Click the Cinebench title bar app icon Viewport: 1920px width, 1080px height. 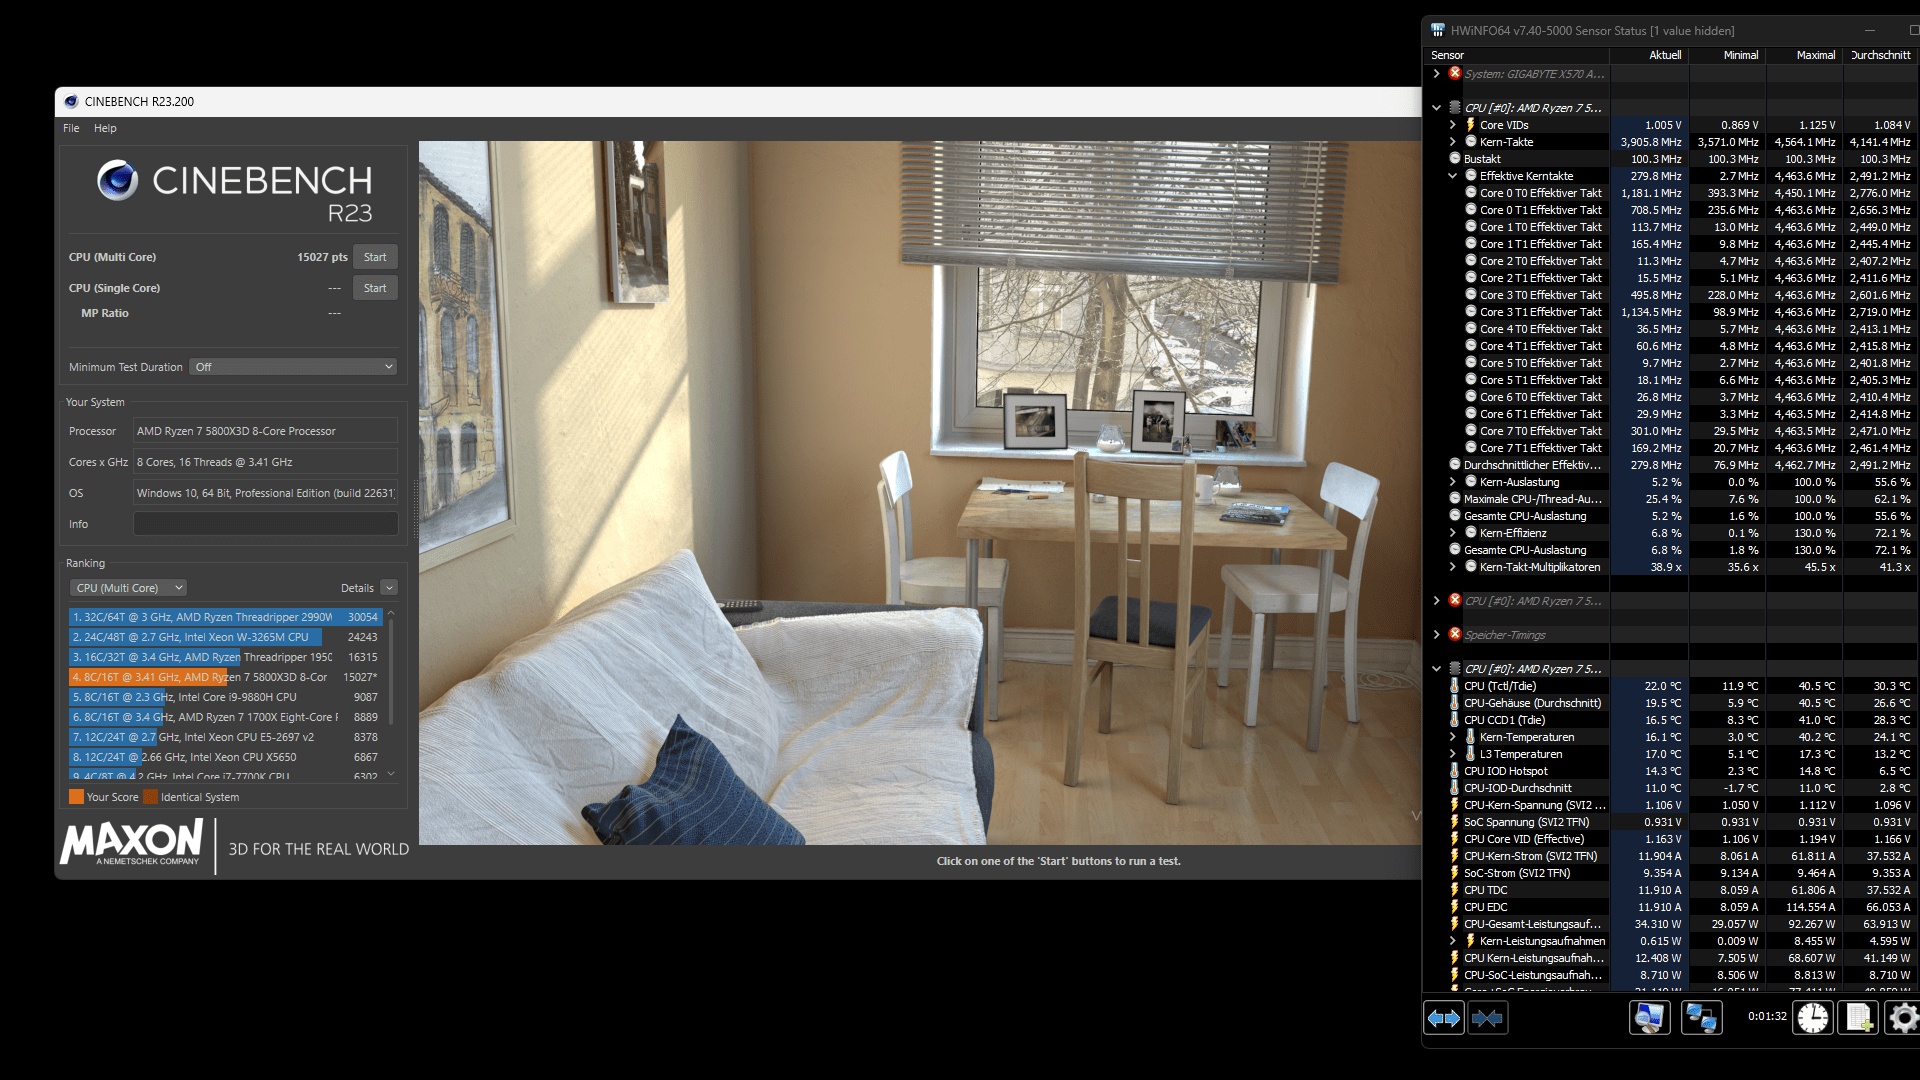71,101
